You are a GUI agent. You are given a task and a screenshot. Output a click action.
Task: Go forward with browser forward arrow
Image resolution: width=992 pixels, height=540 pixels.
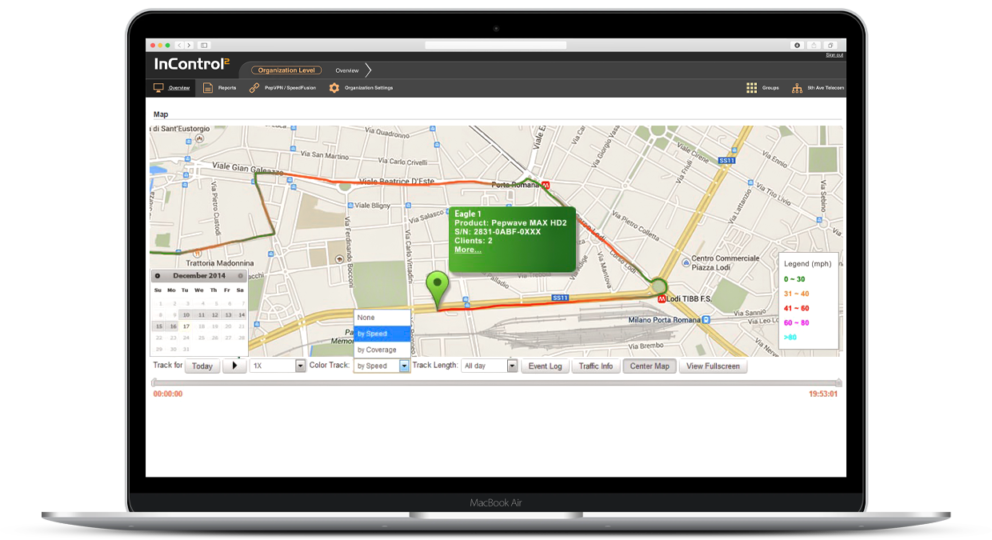(189, 46)
